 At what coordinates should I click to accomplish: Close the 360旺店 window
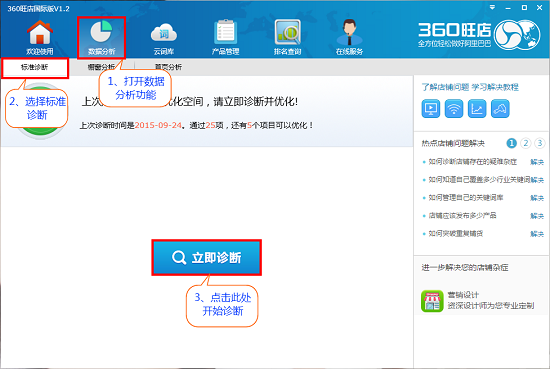(x=539, y=7)
